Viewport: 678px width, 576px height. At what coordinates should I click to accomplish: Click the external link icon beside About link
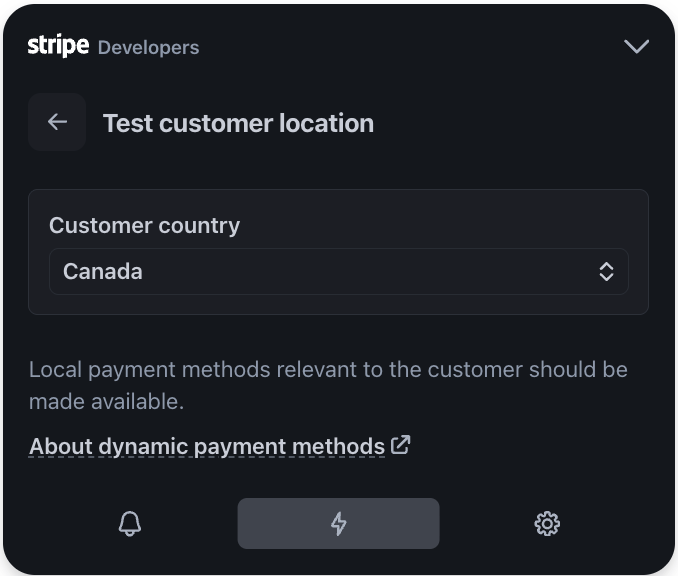pyautogui.click(x=401, y=445)
